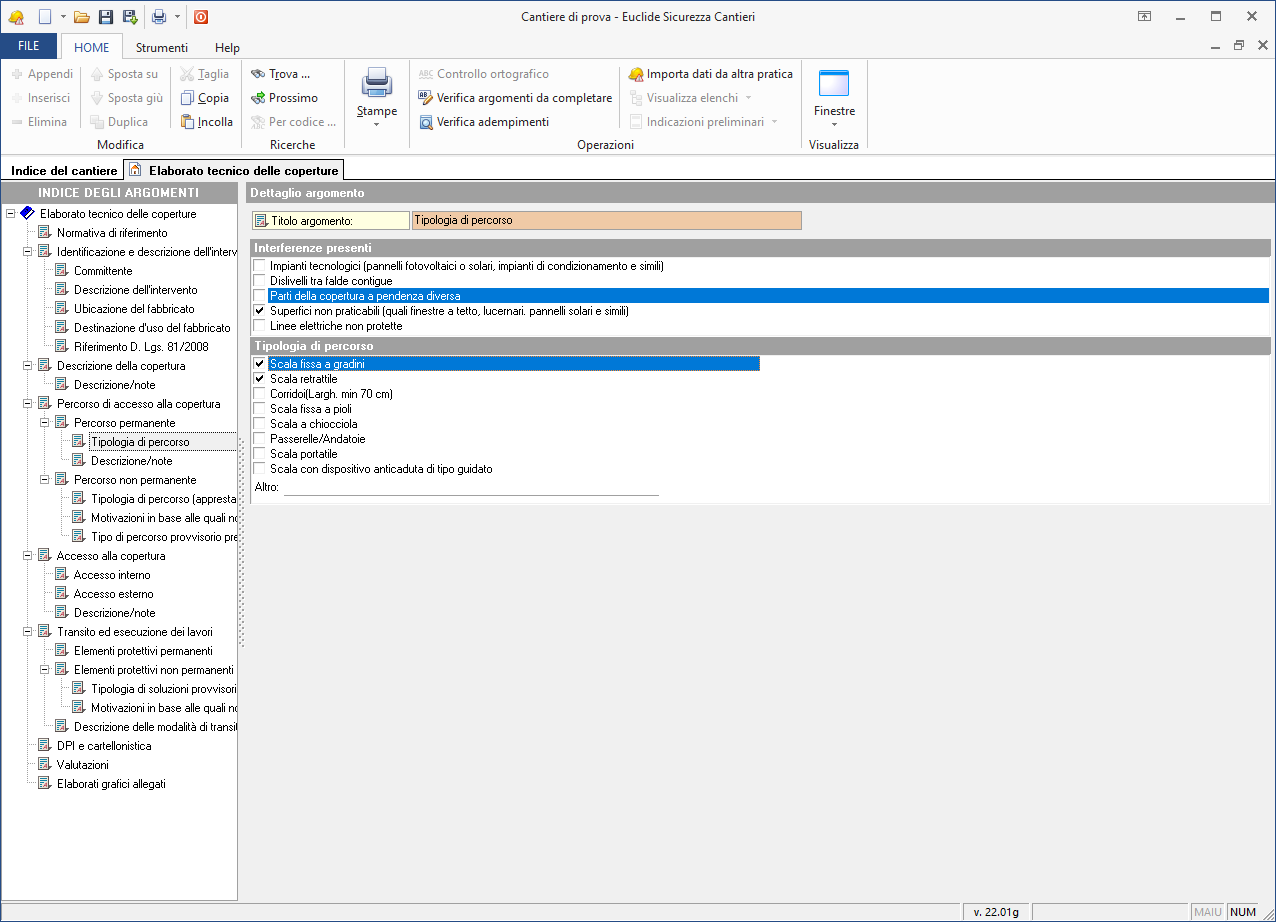Image resolution: width=1276 pixels, height=922 pixels.
Task: Check the Scala a chiocciola option
Action: (260, 424)
